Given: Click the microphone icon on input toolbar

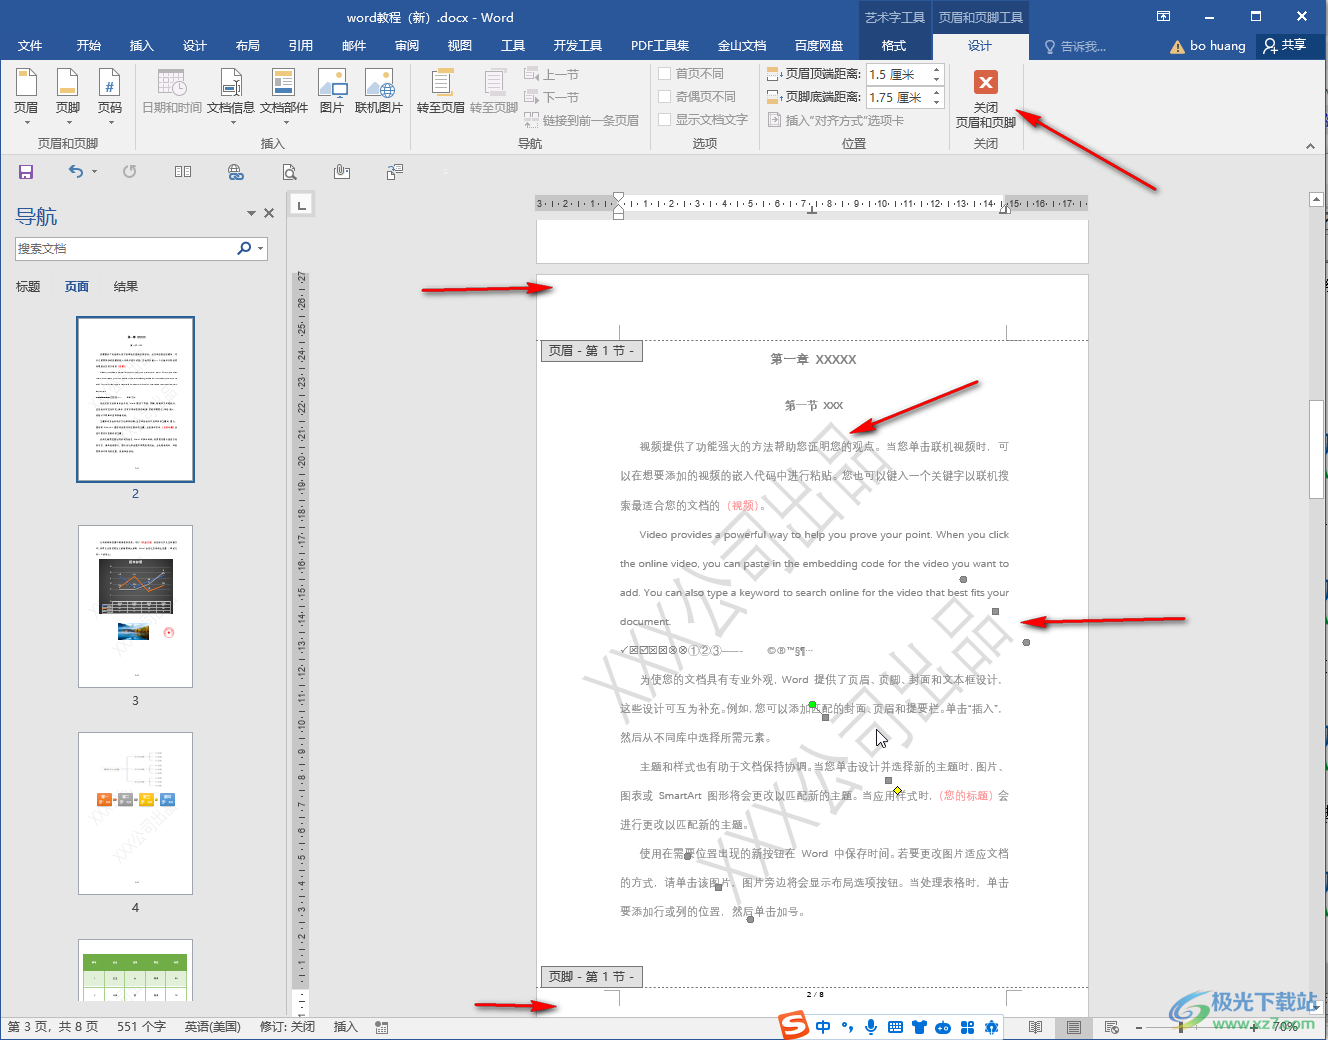Looking at the screenshot, I should [x=871, y=1027].
